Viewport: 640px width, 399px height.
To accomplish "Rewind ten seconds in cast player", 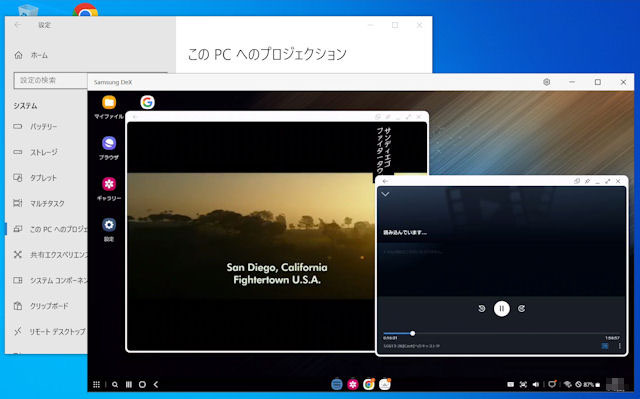I will [482, 308].
